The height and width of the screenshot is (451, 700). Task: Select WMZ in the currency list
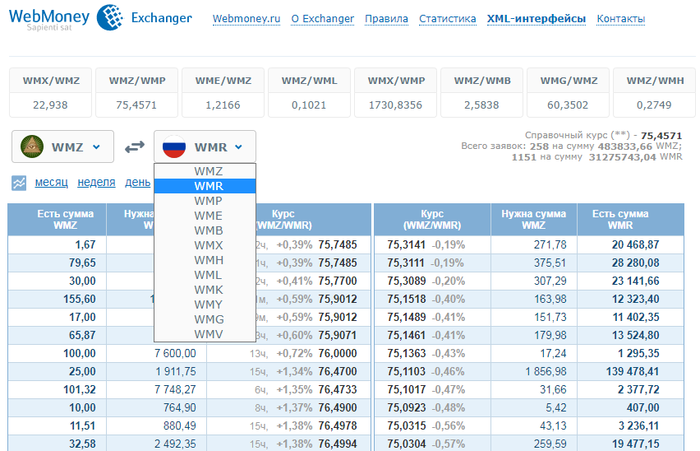pos(205,171)
